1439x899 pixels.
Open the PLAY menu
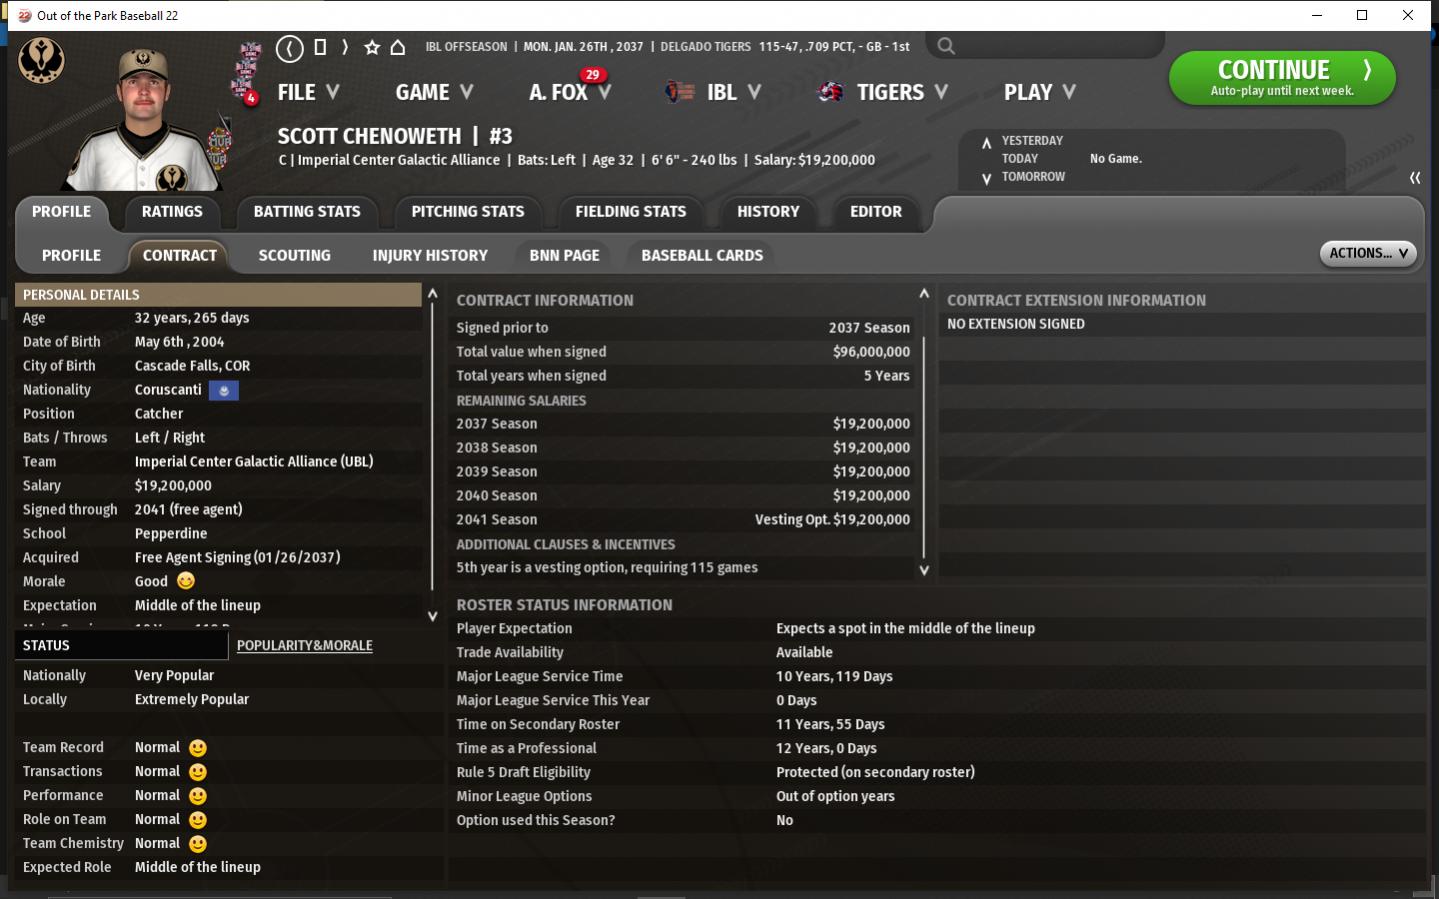1039,92
